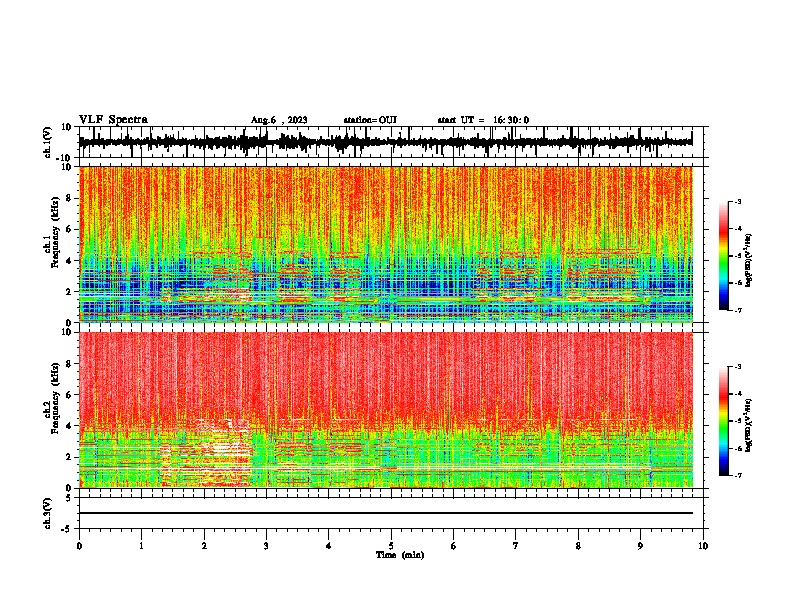Select the "Aug.6 , 2023" date label
This screenshot has height=612, width=792.
279,120
